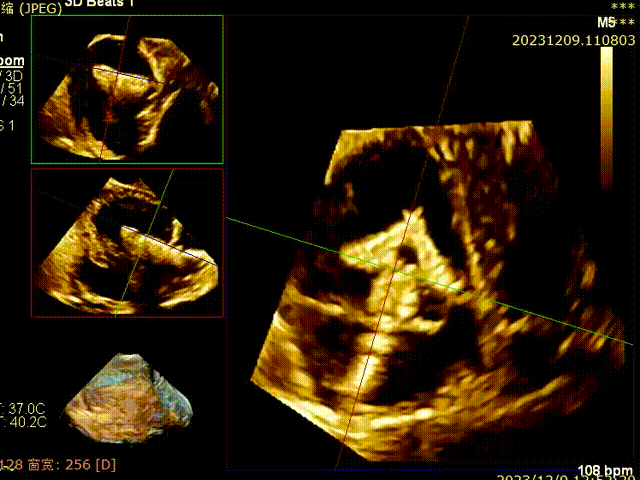
Task: Select the red-bordered middle ultrasound view
Action: click(x=126, y=242)
